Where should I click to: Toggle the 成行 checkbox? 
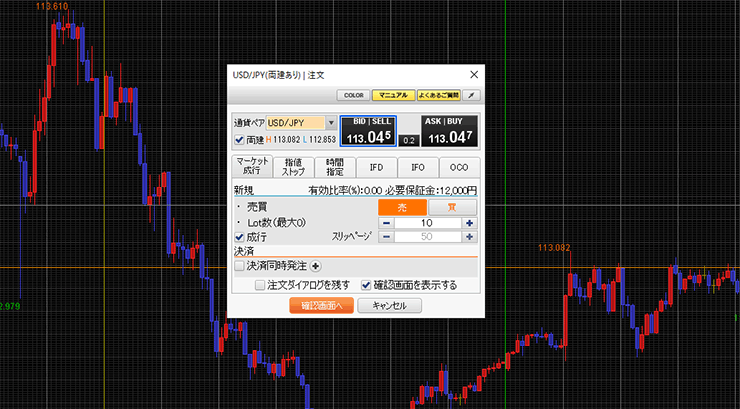point(239,237)
